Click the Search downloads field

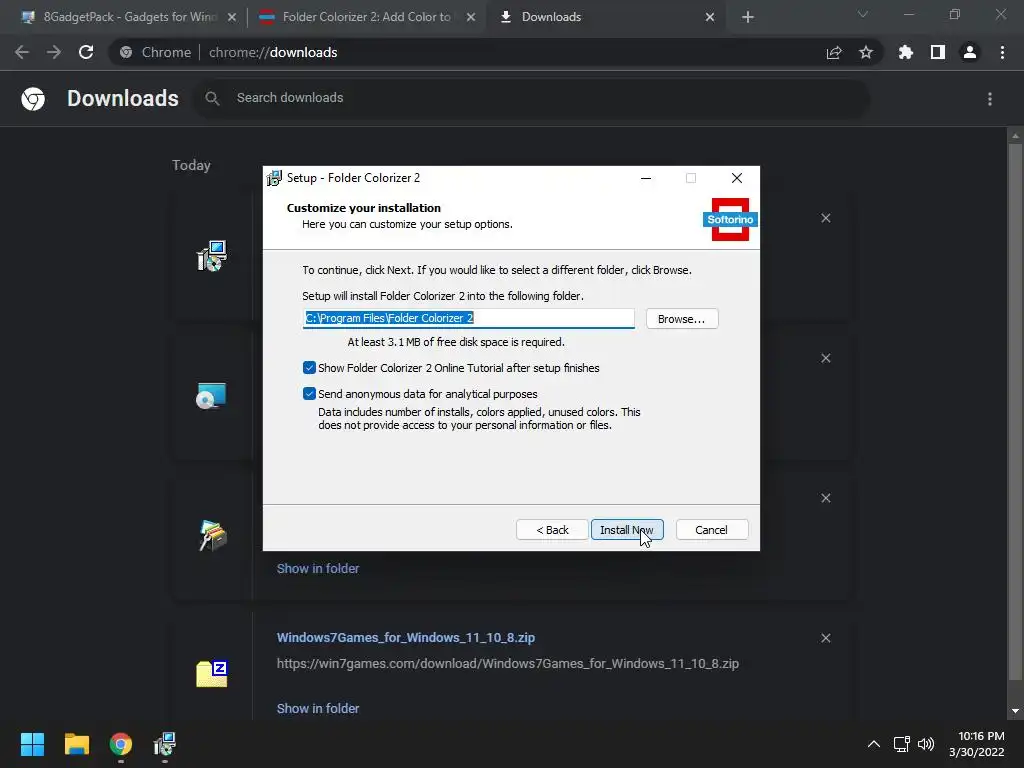coord(532,98)
